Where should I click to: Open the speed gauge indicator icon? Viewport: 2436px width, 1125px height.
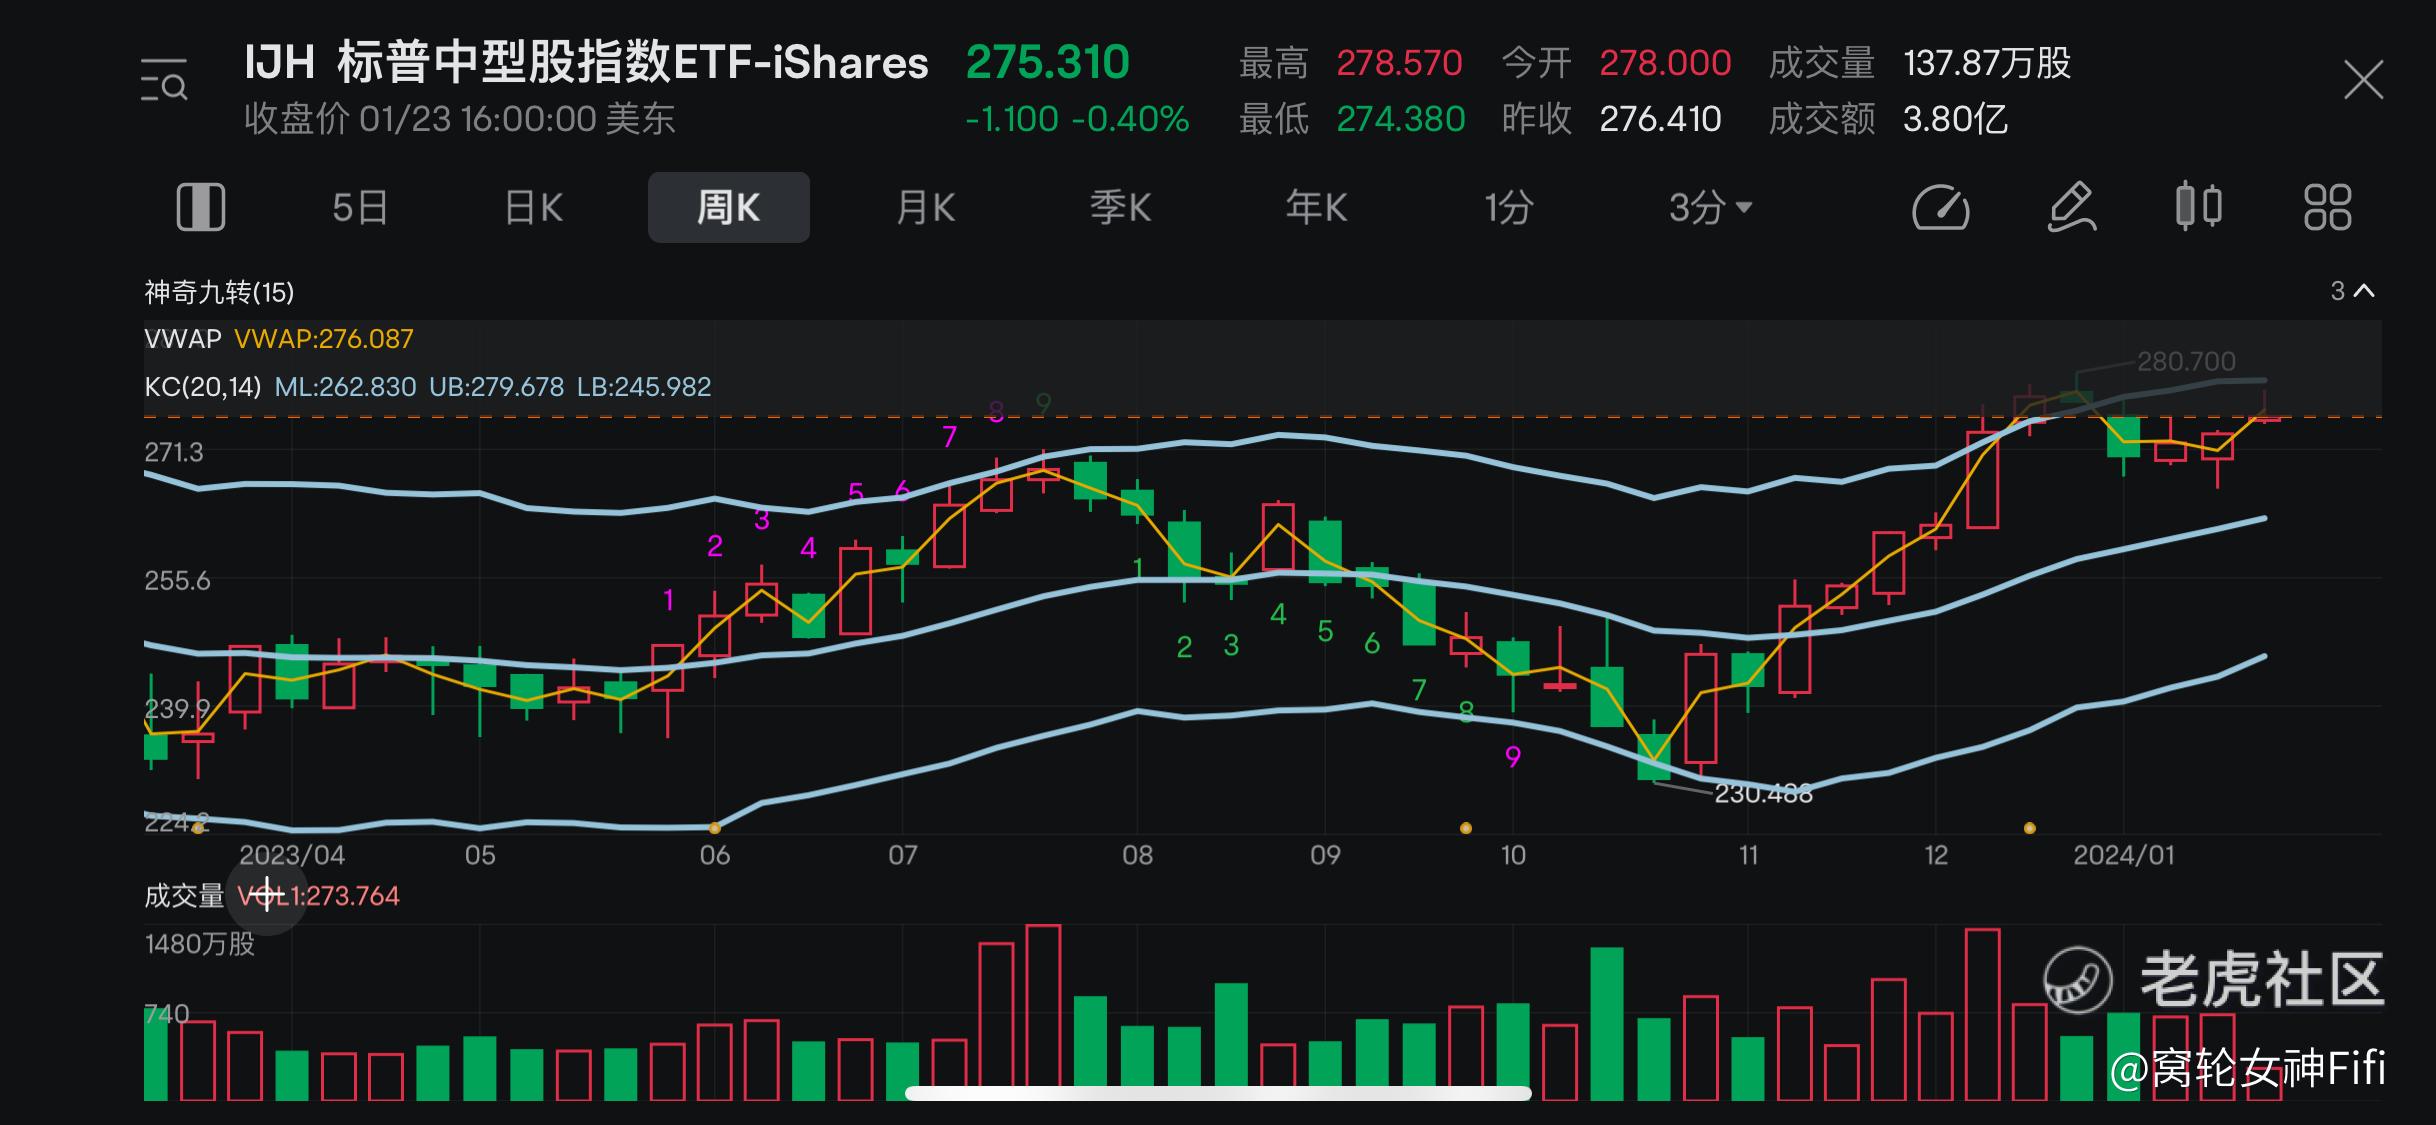click(x=1940, y=208)
